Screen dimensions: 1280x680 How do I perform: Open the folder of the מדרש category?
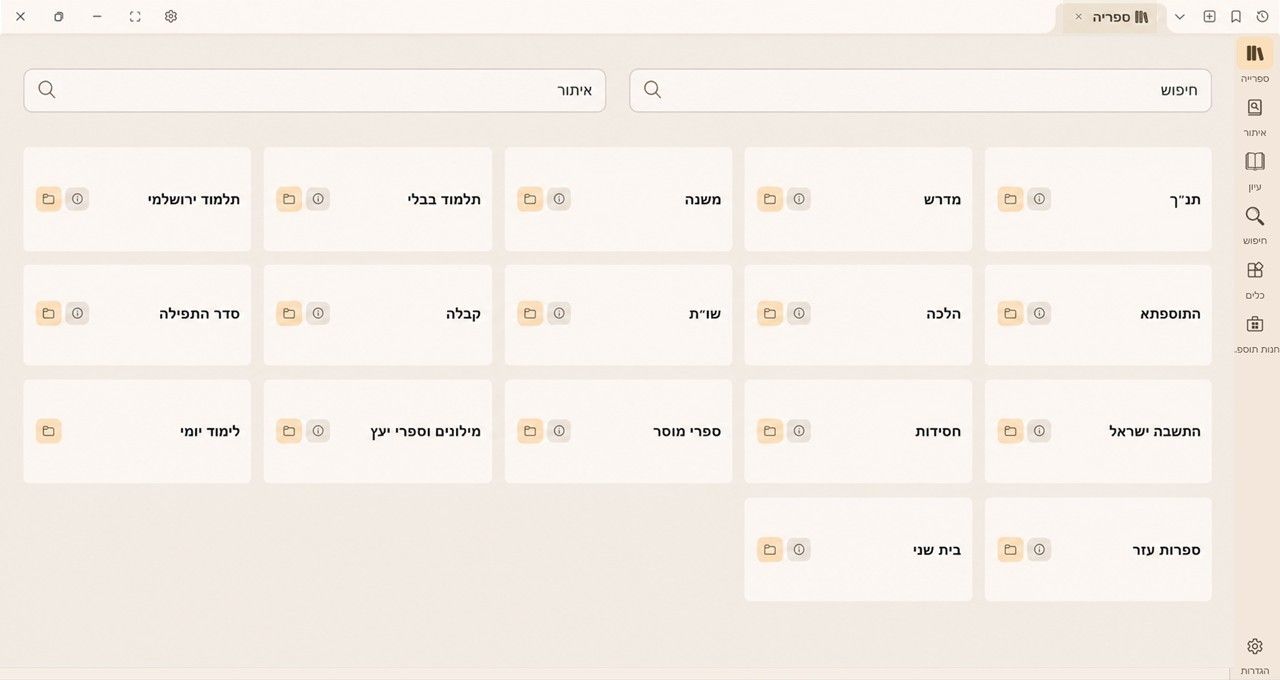[x=770, y=199]
